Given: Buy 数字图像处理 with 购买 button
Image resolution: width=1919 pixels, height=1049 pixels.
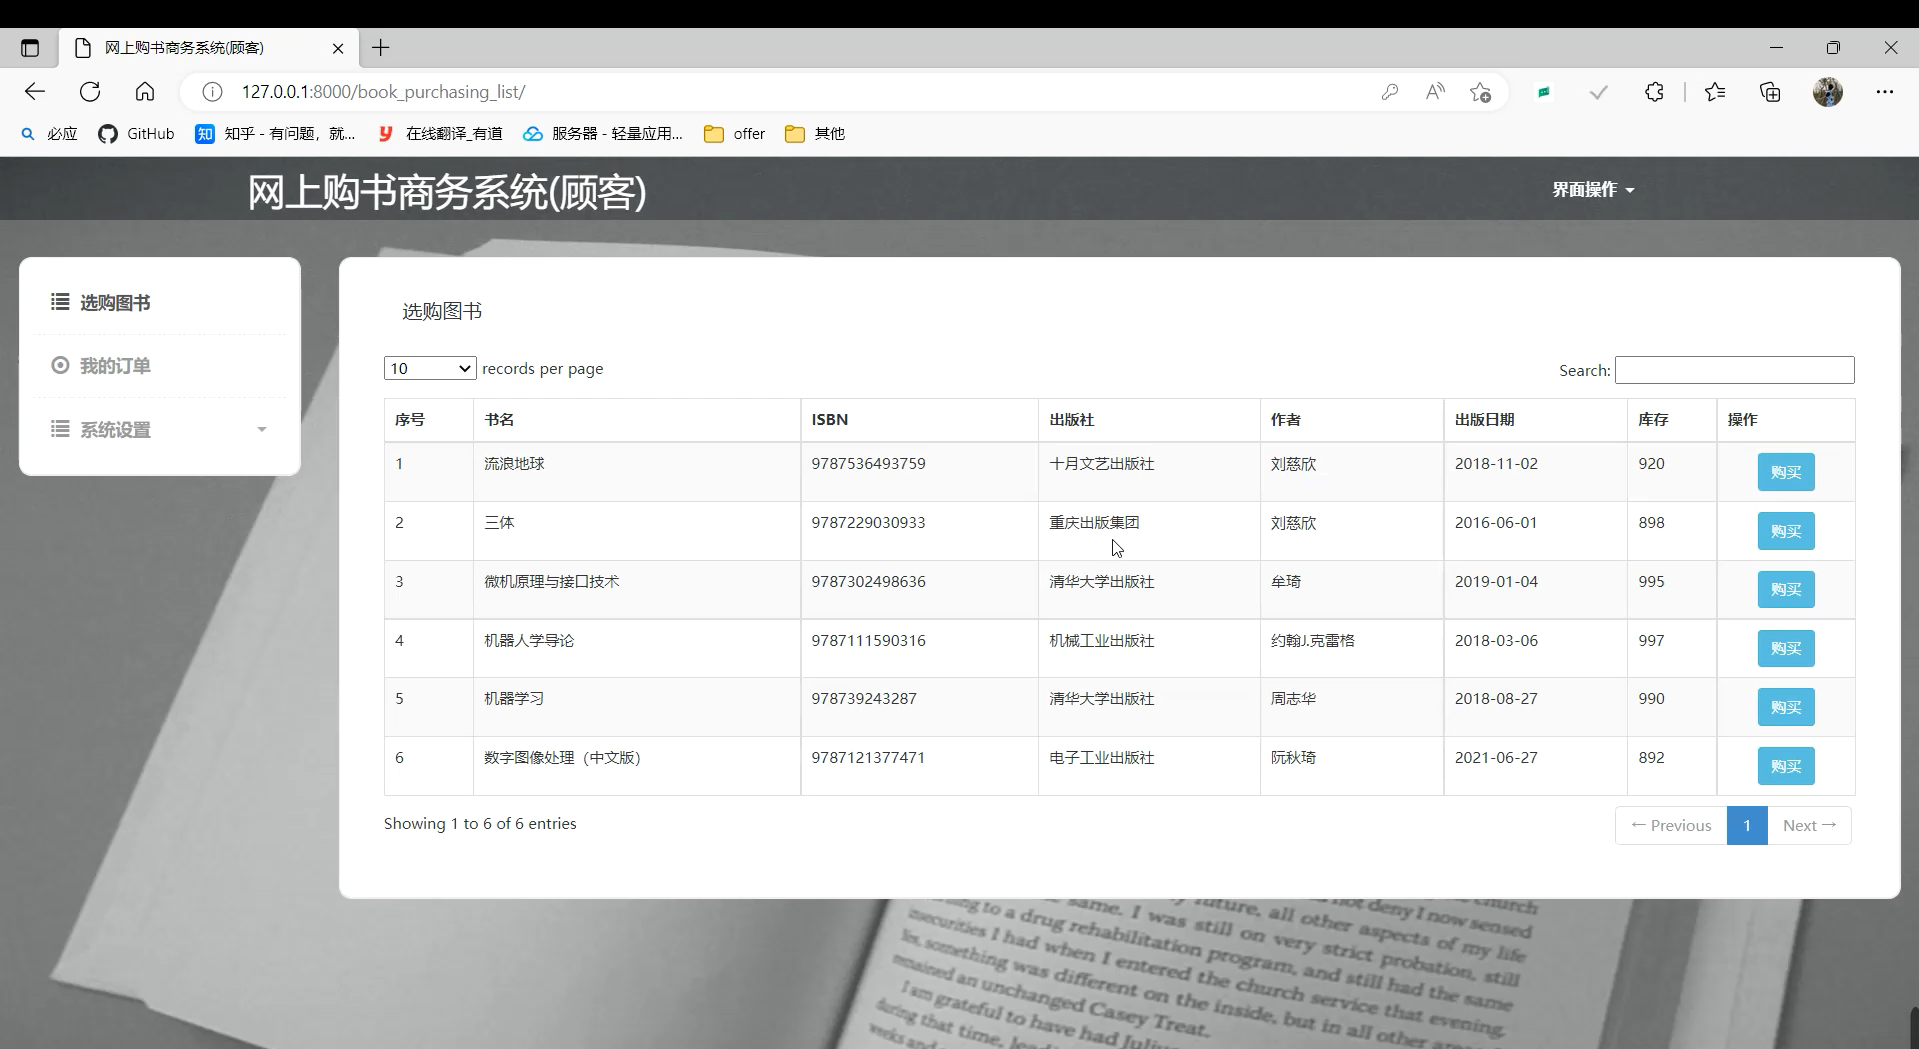Looking at the screenshot, I should [1786, 766].
